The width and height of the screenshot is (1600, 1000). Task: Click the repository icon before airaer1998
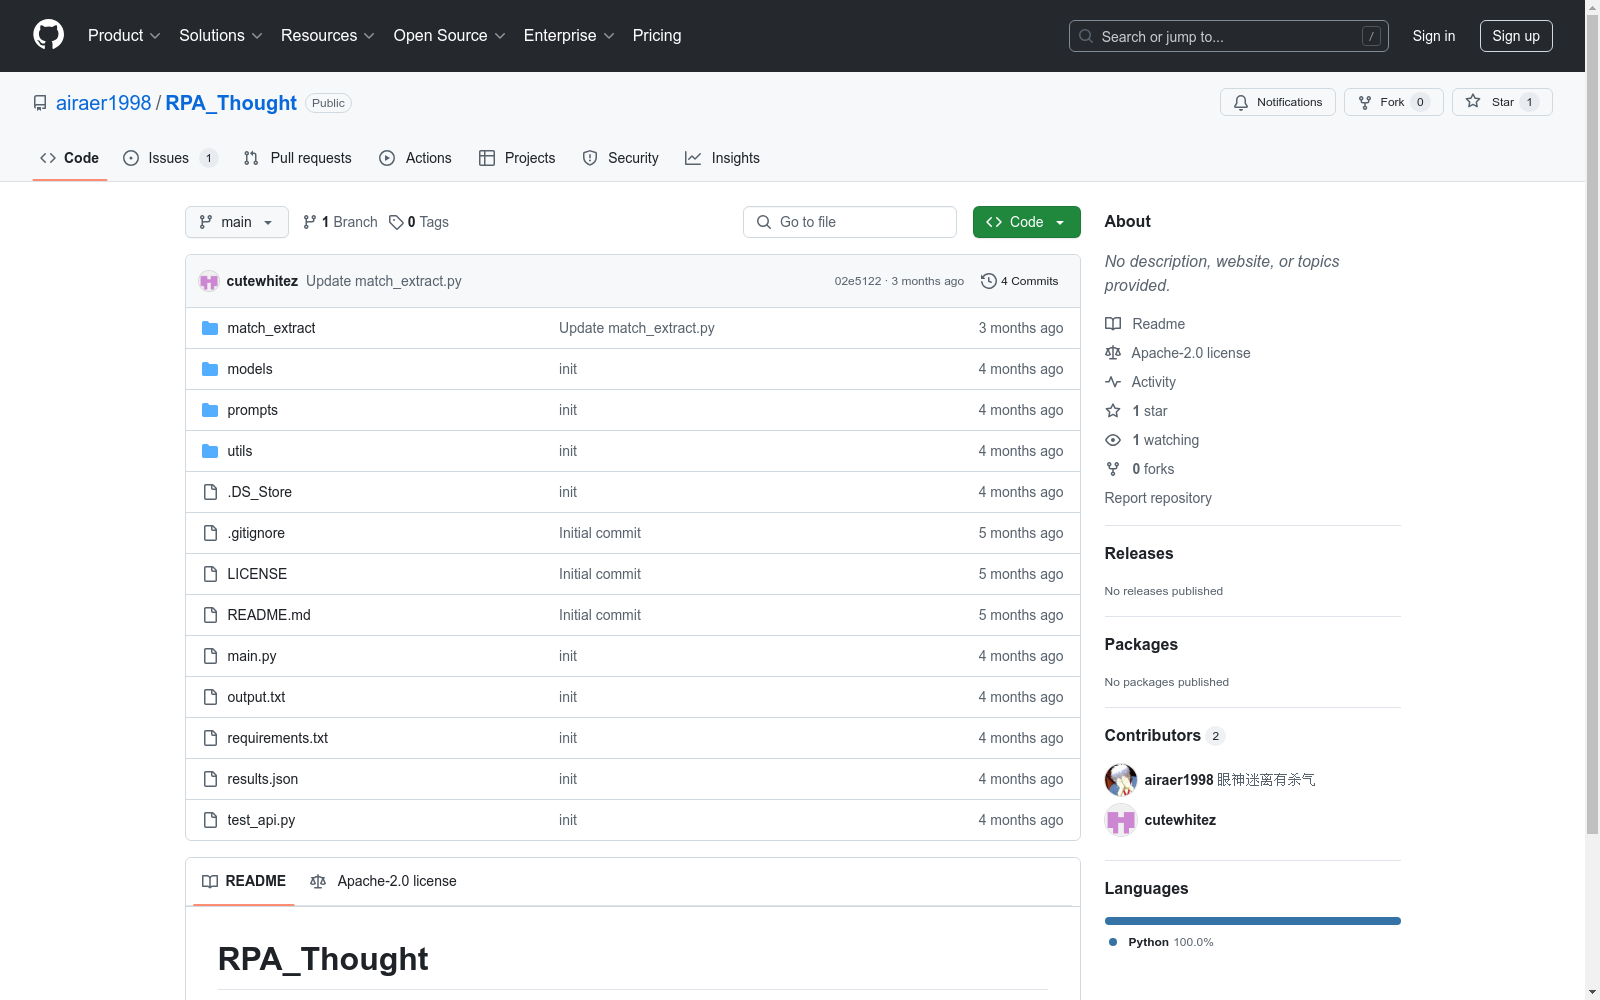(x=40, y=103)
